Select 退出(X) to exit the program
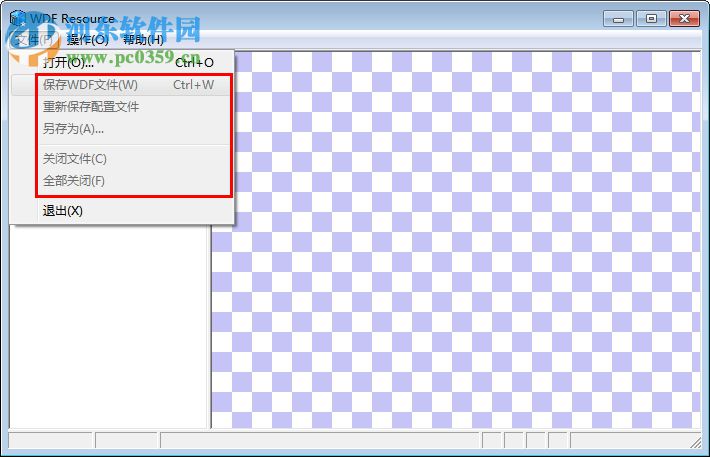Screen dimensions: 710x457 pyautogui.click(x=122, y=211)
